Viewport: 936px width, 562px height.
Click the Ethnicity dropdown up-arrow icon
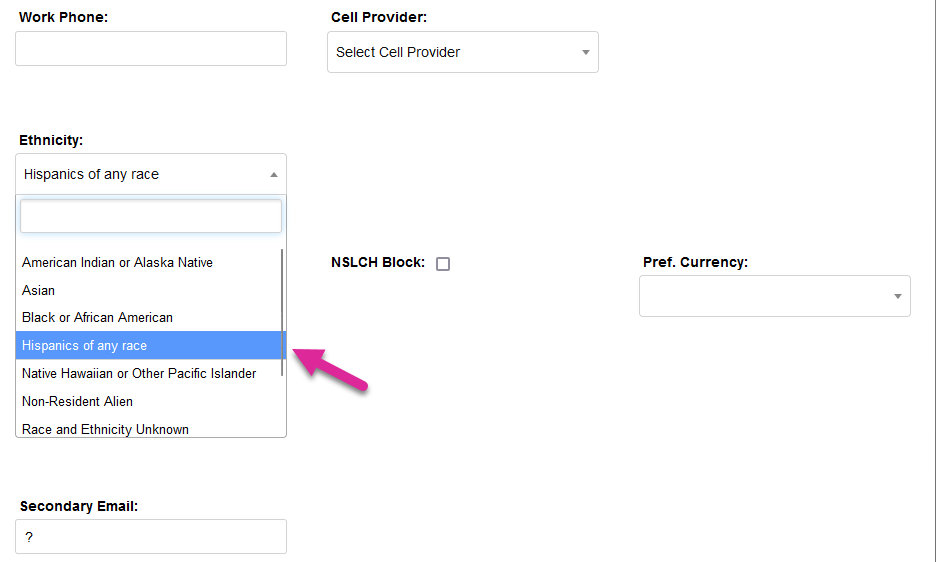pos(274,174)
